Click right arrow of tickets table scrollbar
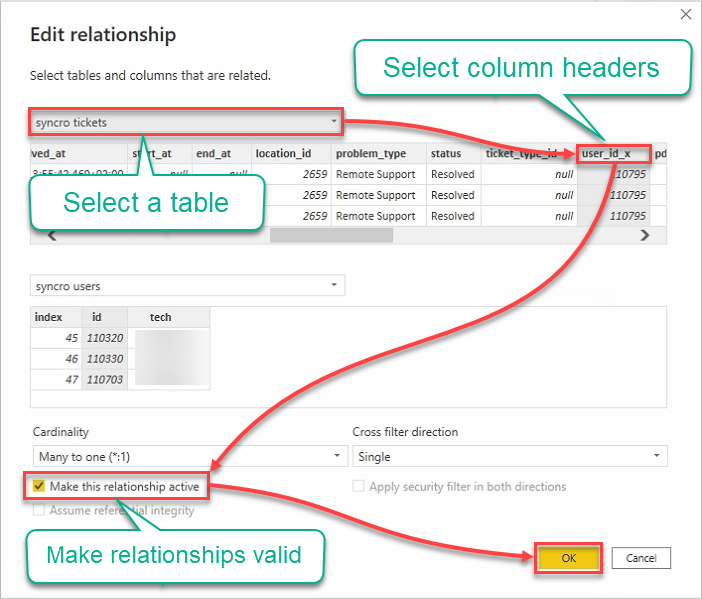The height and width of the screenshot is (599, 702). click(x=645, y=235)
